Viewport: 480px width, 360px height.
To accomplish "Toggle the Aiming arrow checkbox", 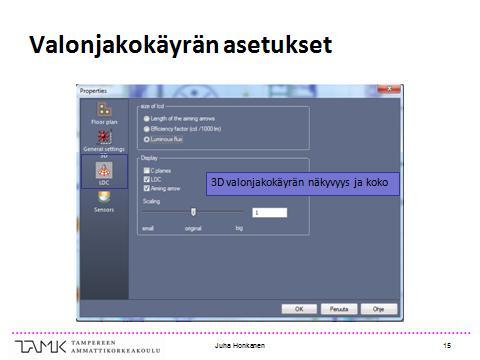I will (146, 188).
